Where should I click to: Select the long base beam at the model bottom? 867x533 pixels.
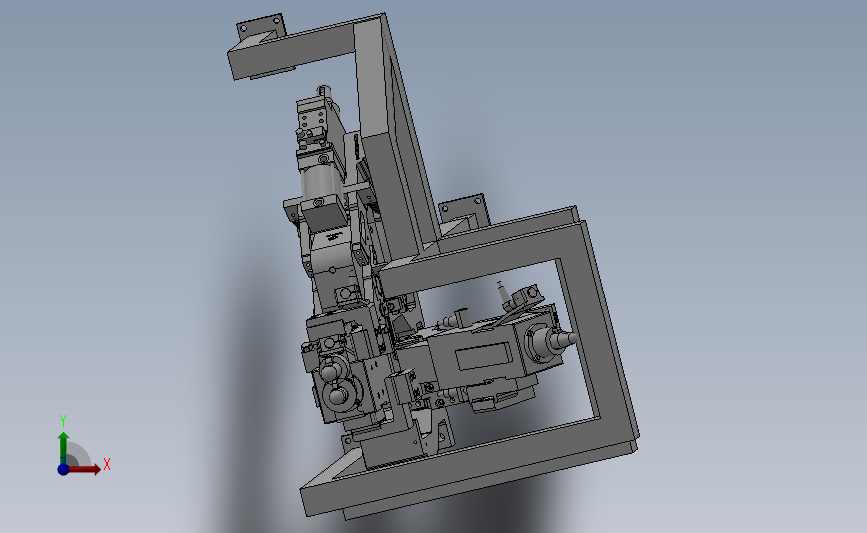pos(470,471)
